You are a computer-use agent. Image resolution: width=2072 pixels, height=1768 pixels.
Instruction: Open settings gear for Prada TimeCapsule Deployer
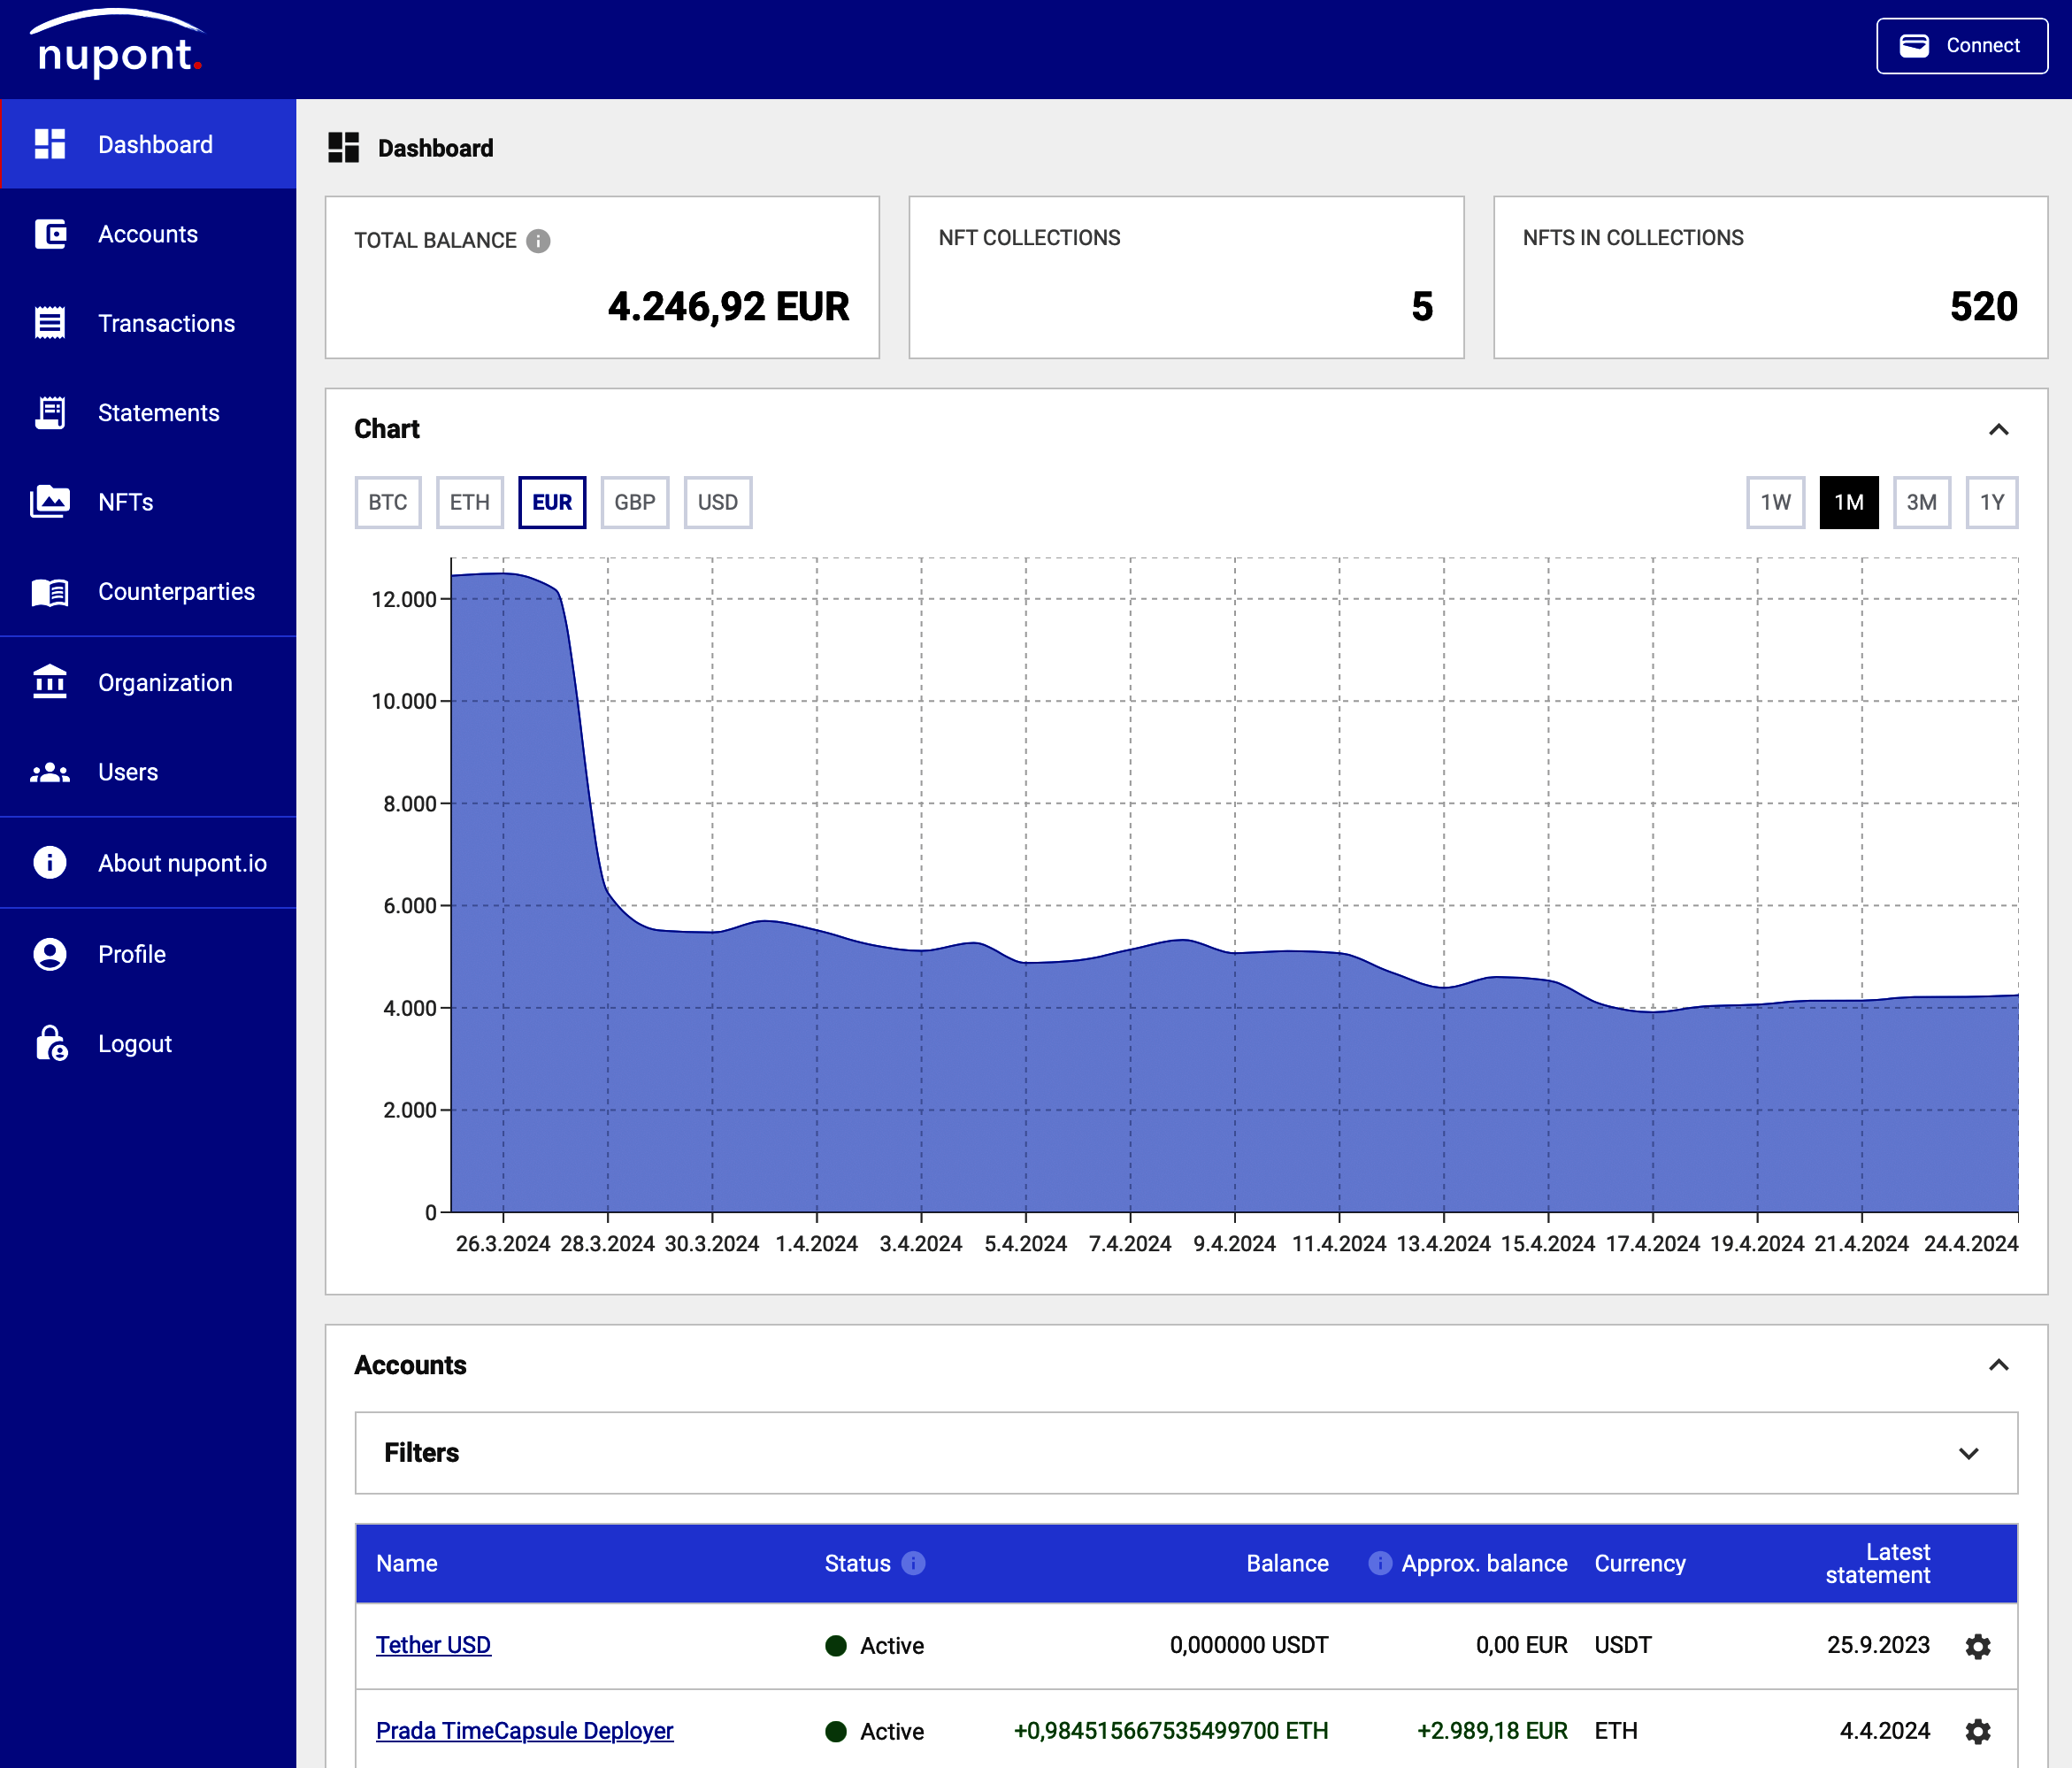click(x=1977, y=1731)
